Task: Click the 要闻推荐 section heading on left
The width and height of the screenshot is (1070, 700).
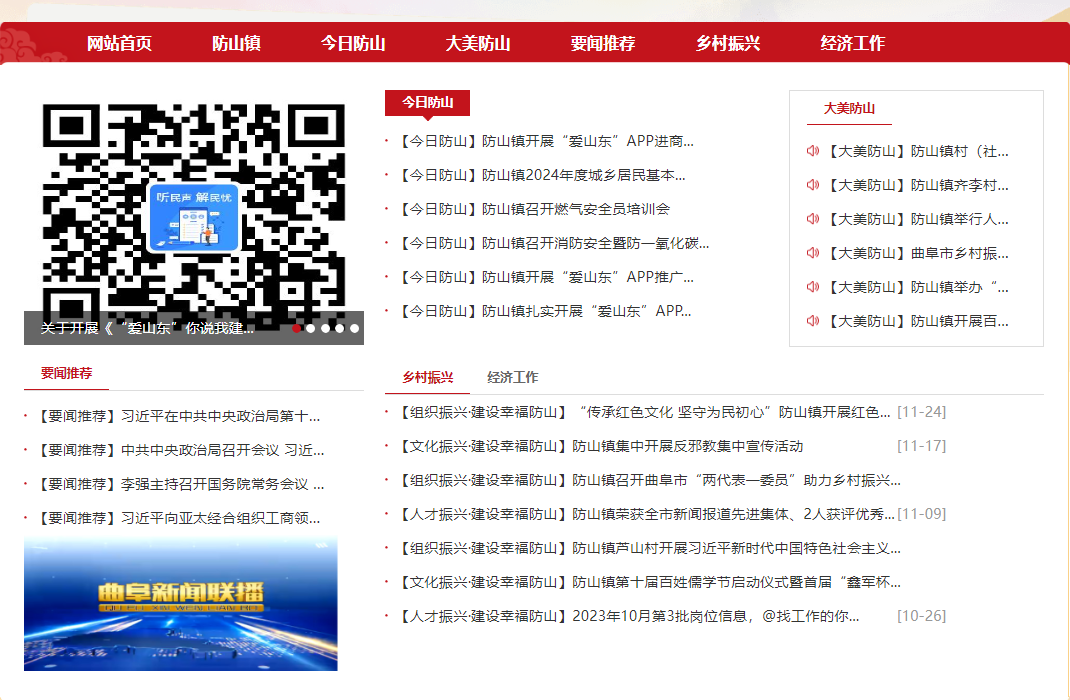Action: click(x=66, y=373)
